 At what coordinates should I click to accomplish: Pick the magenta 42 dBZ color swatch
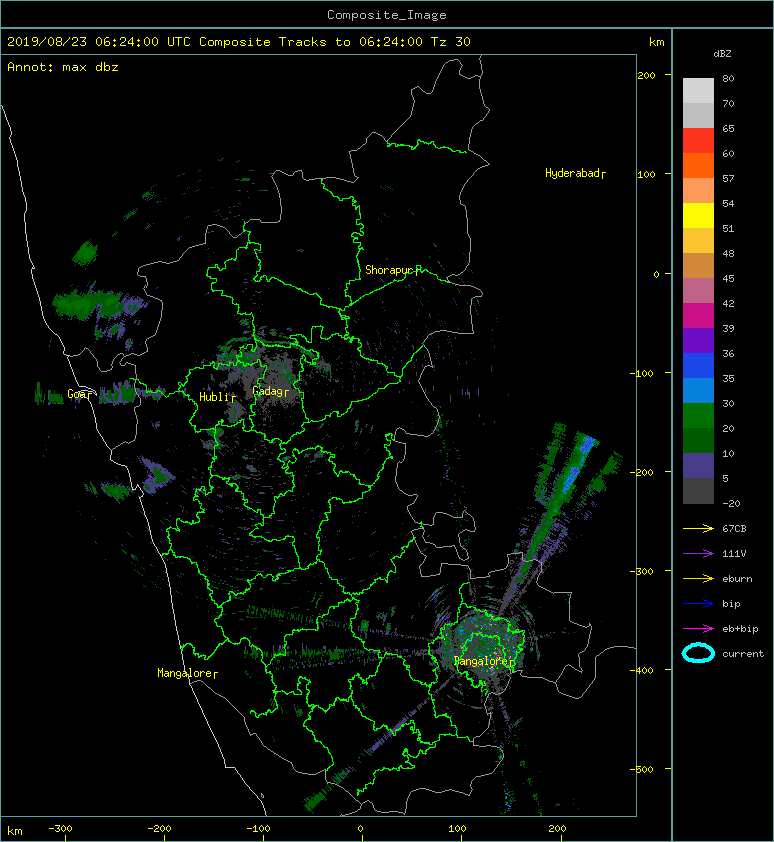(x=698, y=316)
